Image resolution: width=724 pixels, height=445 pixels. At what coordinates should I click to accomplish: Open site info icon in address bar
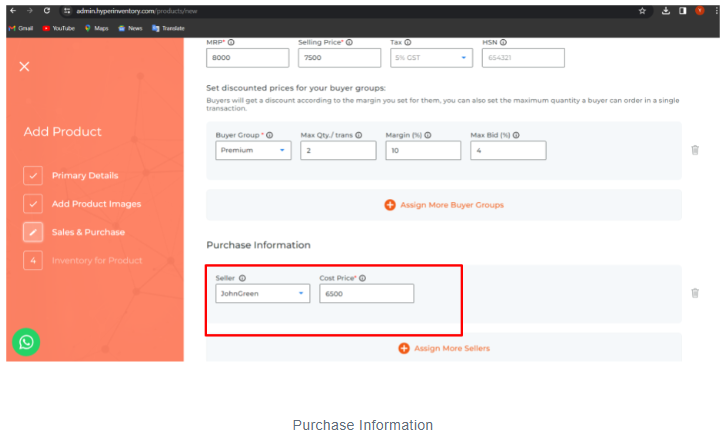[x=67, y=11]
